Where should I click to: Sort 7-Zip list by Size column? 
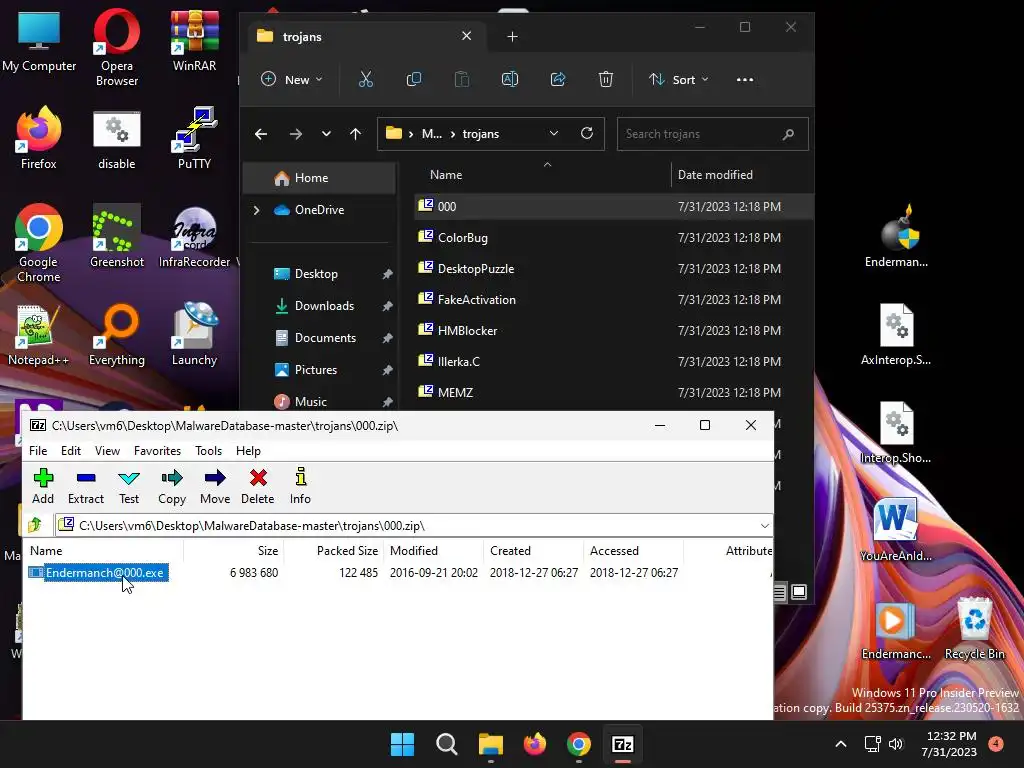234,551
